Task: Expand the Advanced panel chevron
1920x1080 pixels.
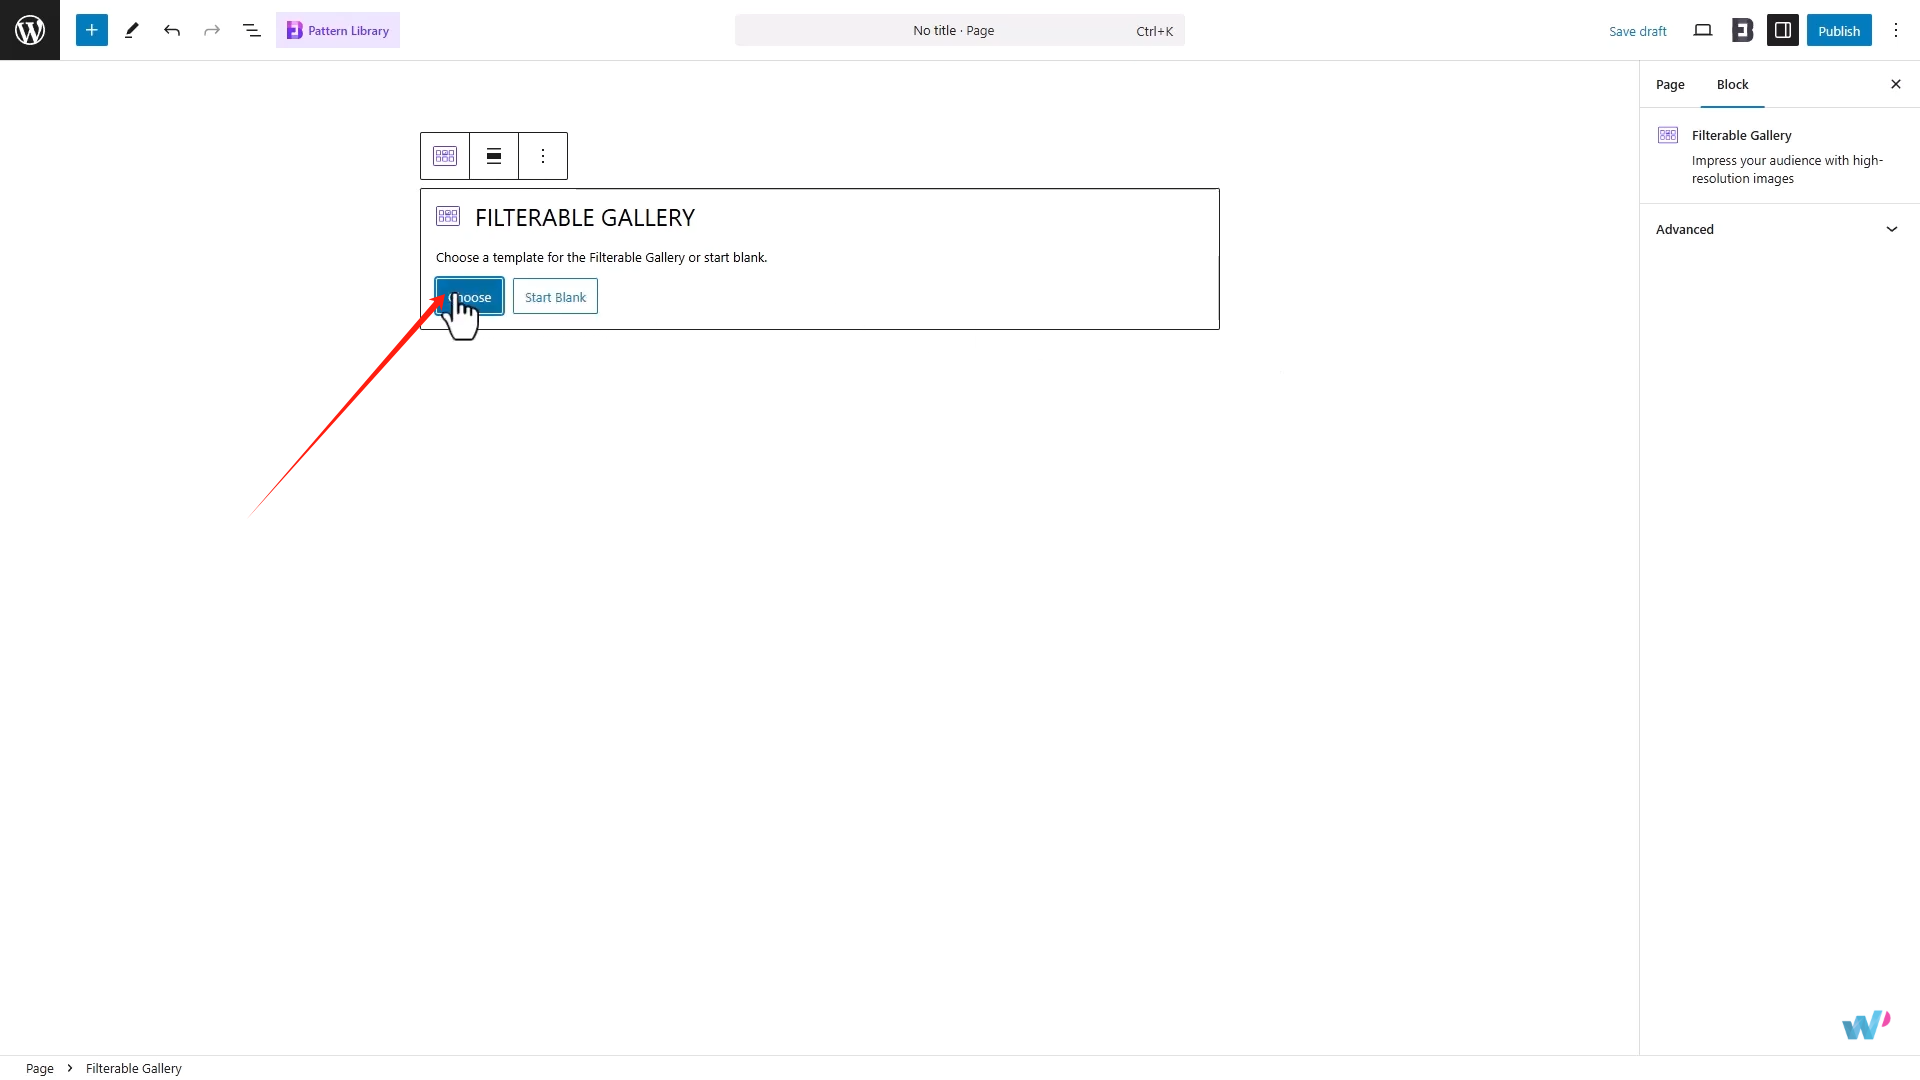Action: pos(1891,229)
